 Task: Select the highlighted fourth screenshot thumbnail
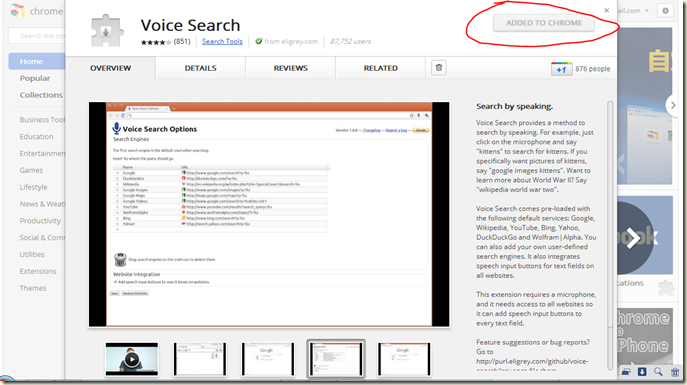point(336,359)
